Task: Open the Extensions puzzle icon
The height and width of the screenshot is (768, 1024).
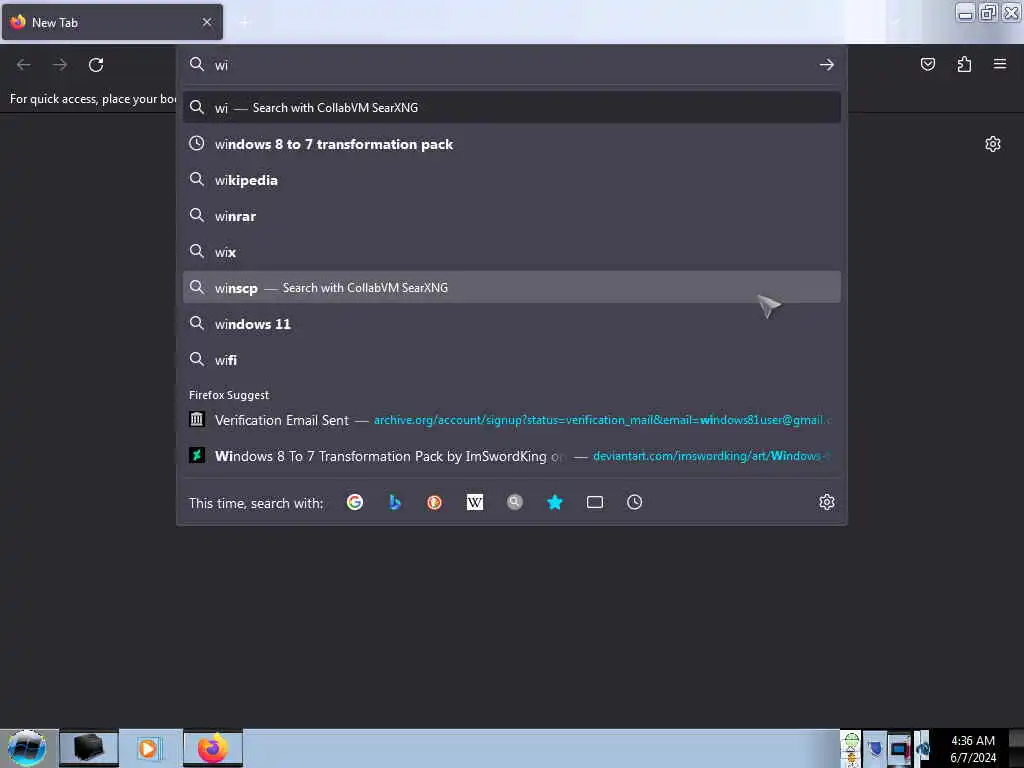Action: point(964,64)
